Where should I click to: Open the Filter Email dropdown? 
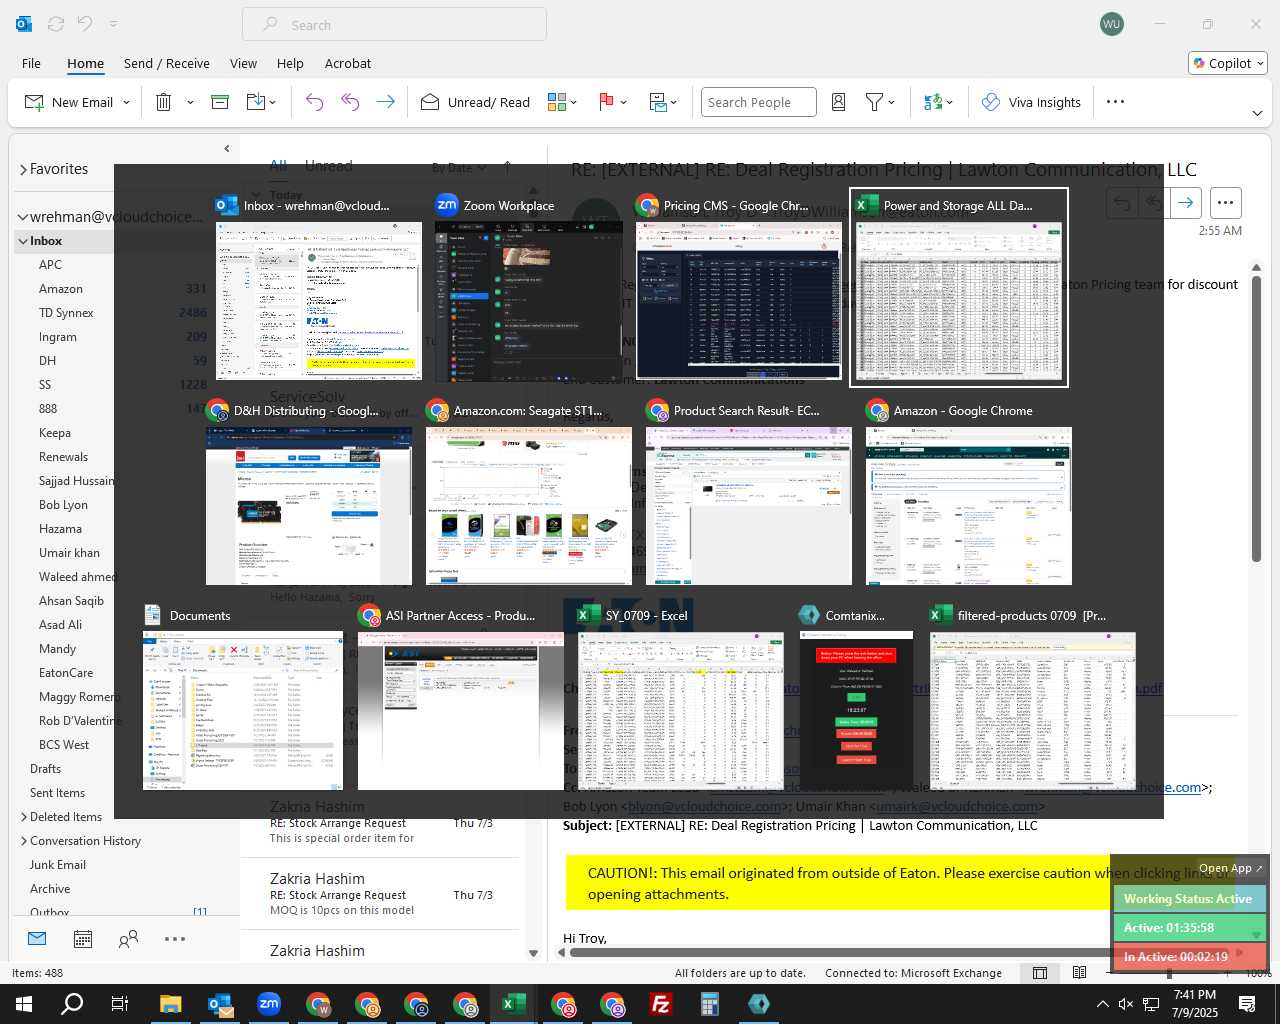click(880, 102)
